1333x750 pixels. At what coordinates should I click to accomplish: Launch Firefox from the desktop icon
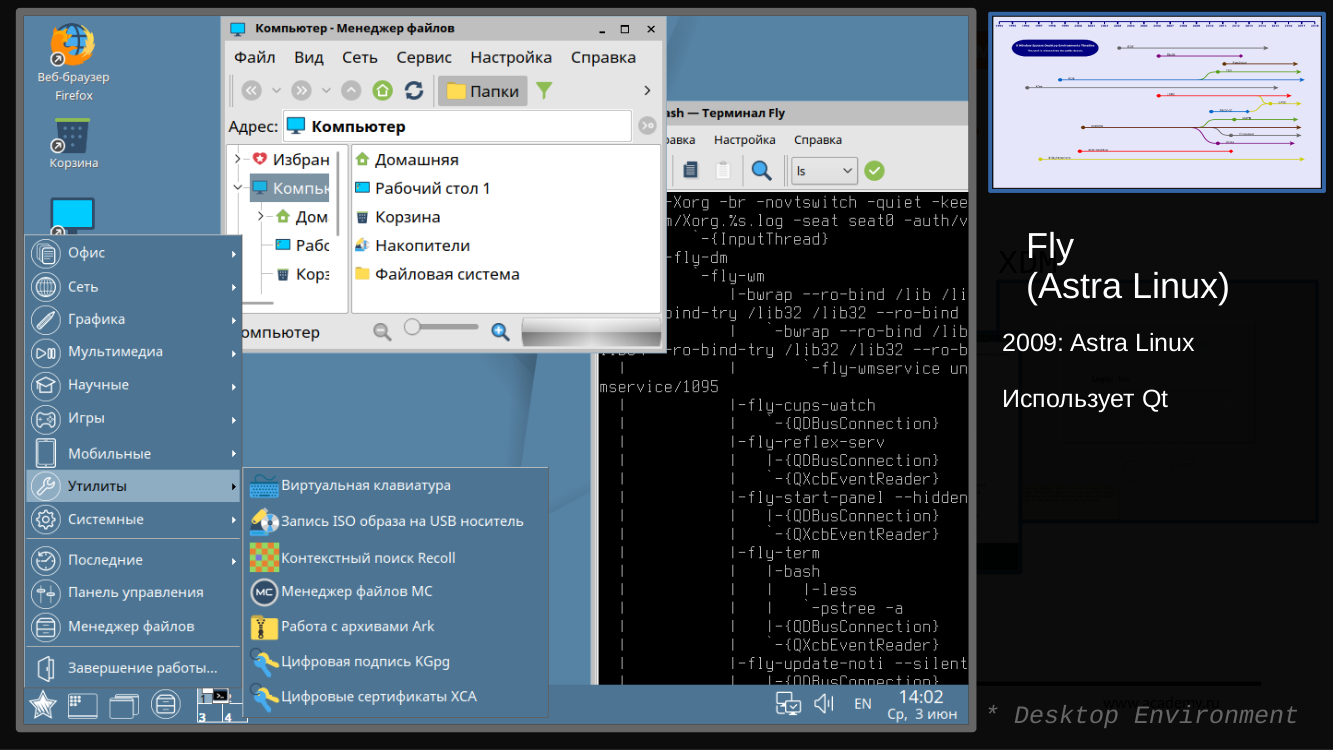coord(73,47)
